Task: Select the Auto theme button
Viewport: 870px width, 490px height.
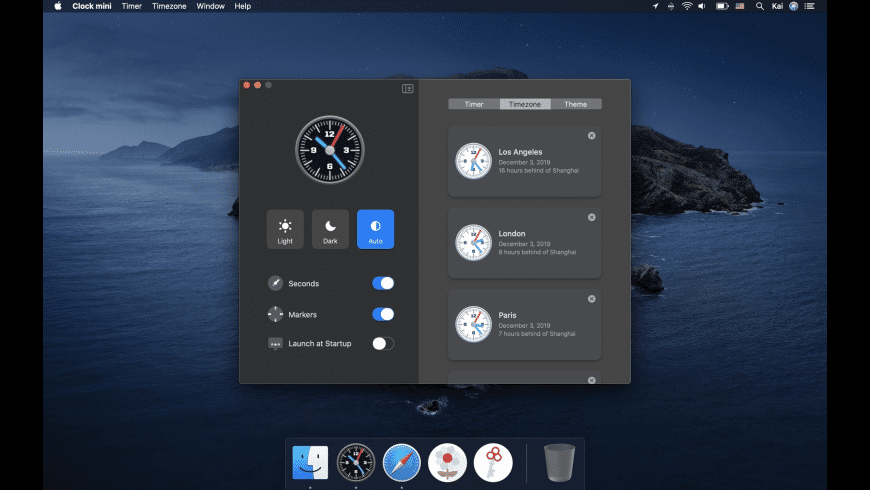Action: (375, 229)
